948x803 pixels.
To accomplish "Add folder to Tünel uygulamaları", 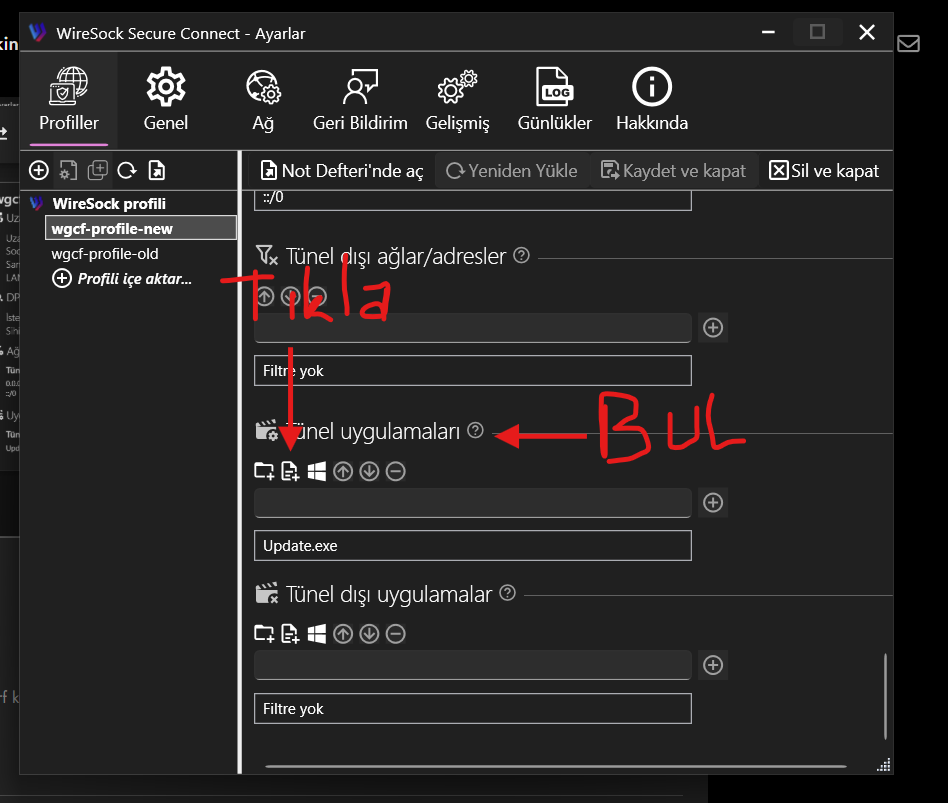I will 264,471.
